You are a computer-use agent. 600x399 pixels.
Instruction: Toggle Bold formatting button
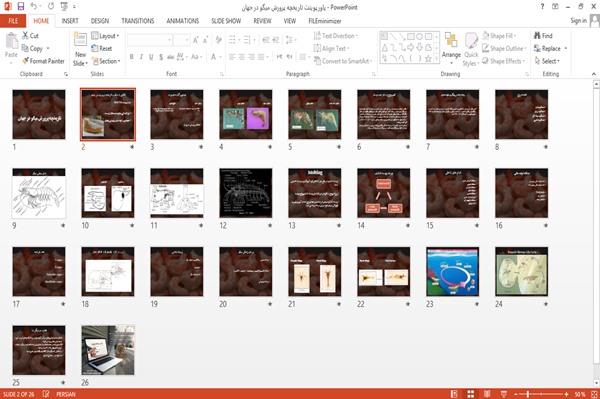tap(132, 57)
